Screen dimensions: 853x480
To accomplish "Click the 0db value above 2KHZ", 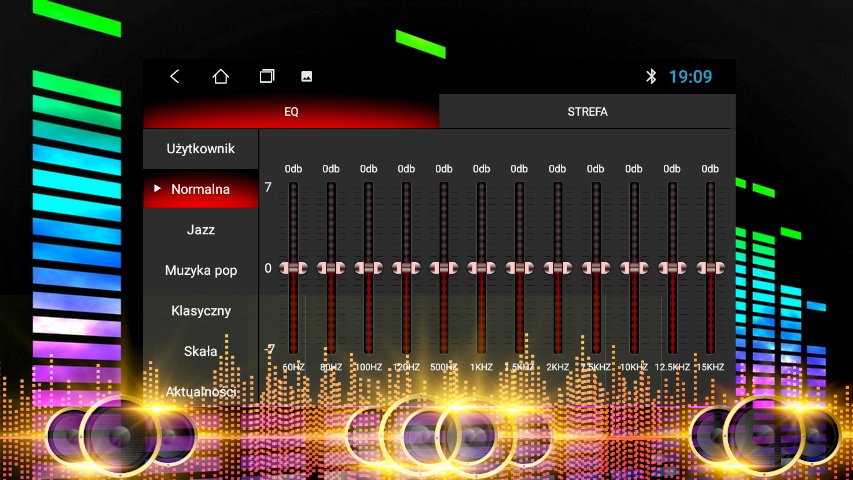I will click(558, 169).
